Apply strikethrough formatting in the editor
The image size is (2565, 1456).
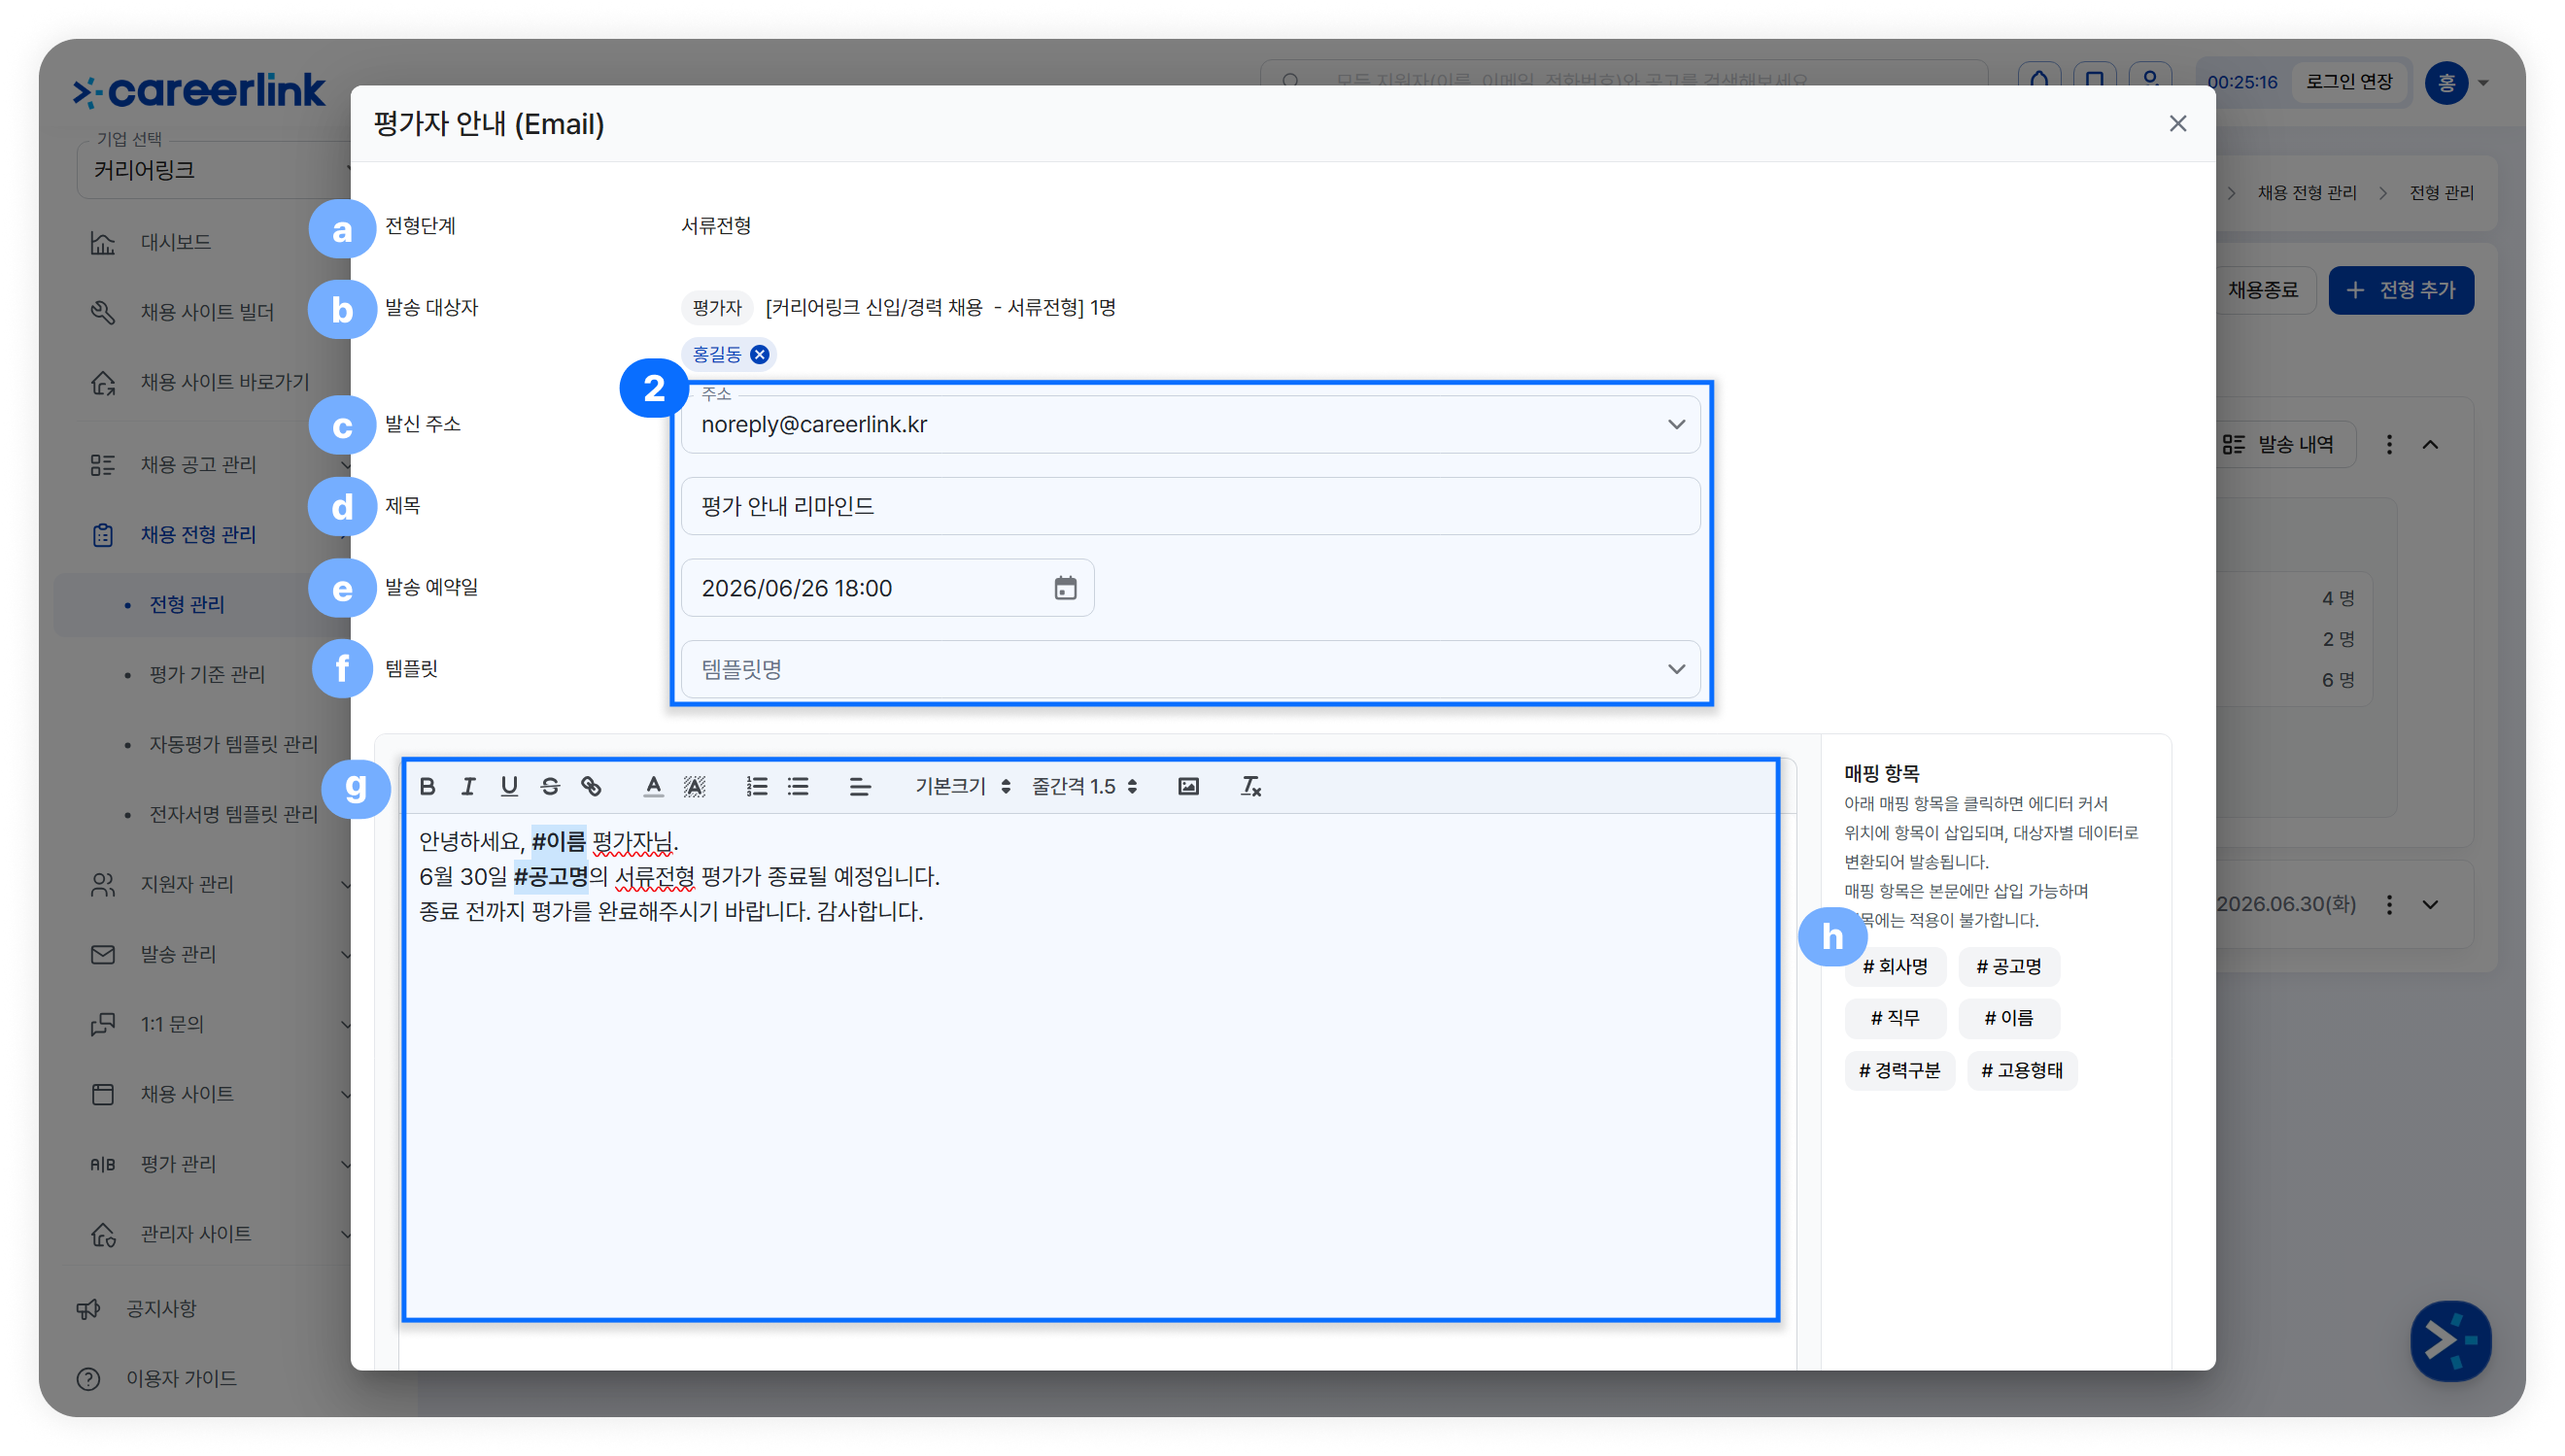tap(550, 787)
